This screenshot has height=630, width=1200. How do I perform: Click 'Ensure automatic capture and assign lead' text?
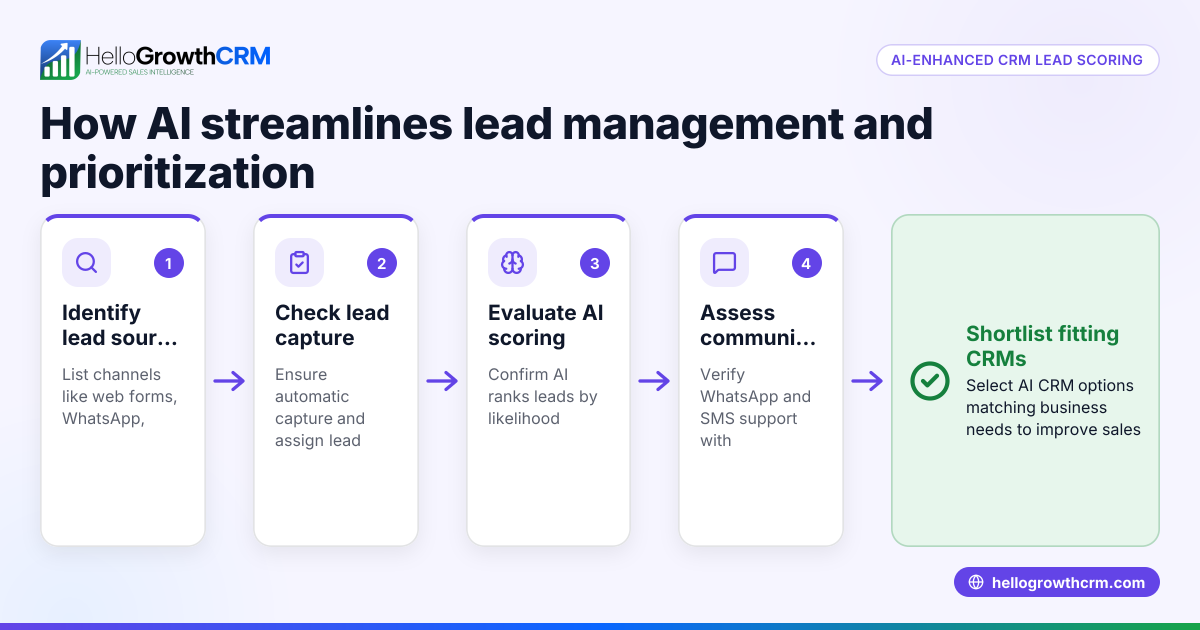click(x=320, y=407)
